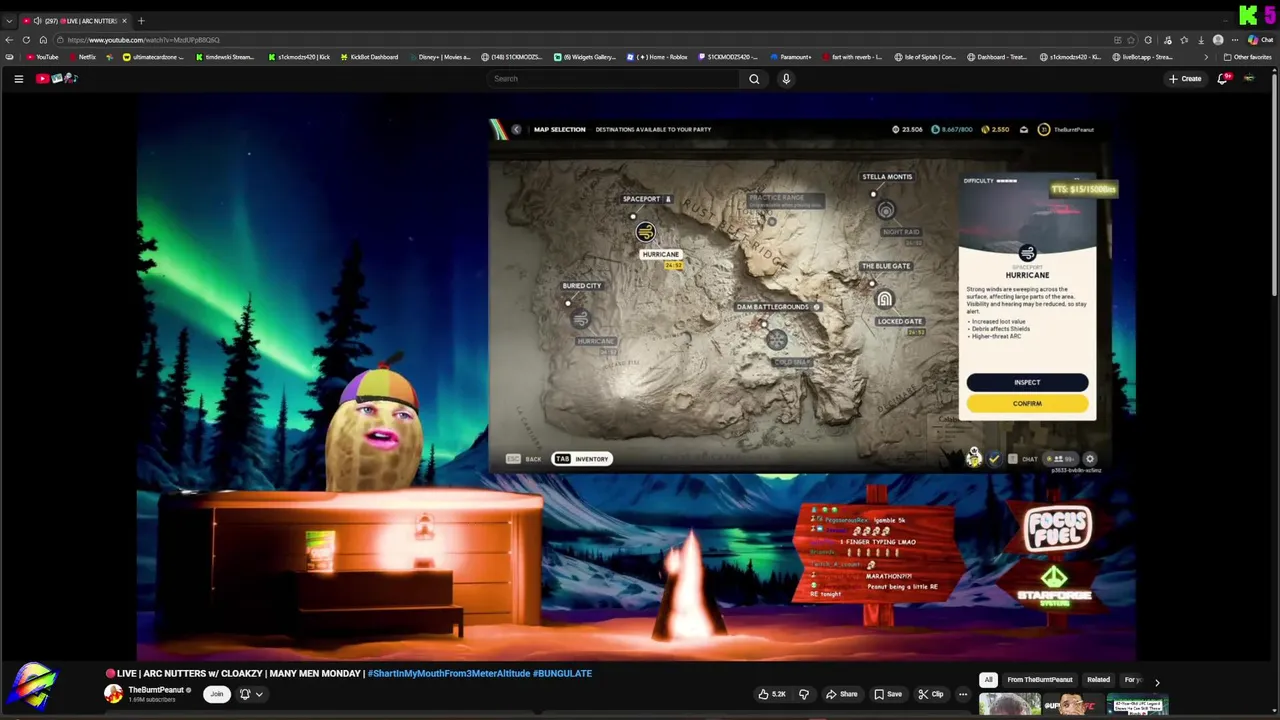
Task: Open in-game settings gear icon
Action: (1090, 459)
